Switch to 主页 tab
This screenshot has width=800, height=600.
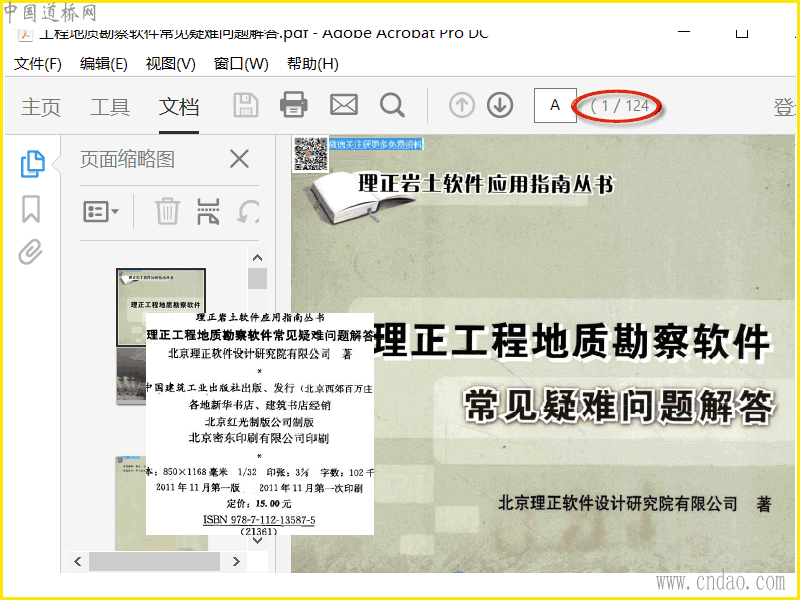(x=41, y=107)
